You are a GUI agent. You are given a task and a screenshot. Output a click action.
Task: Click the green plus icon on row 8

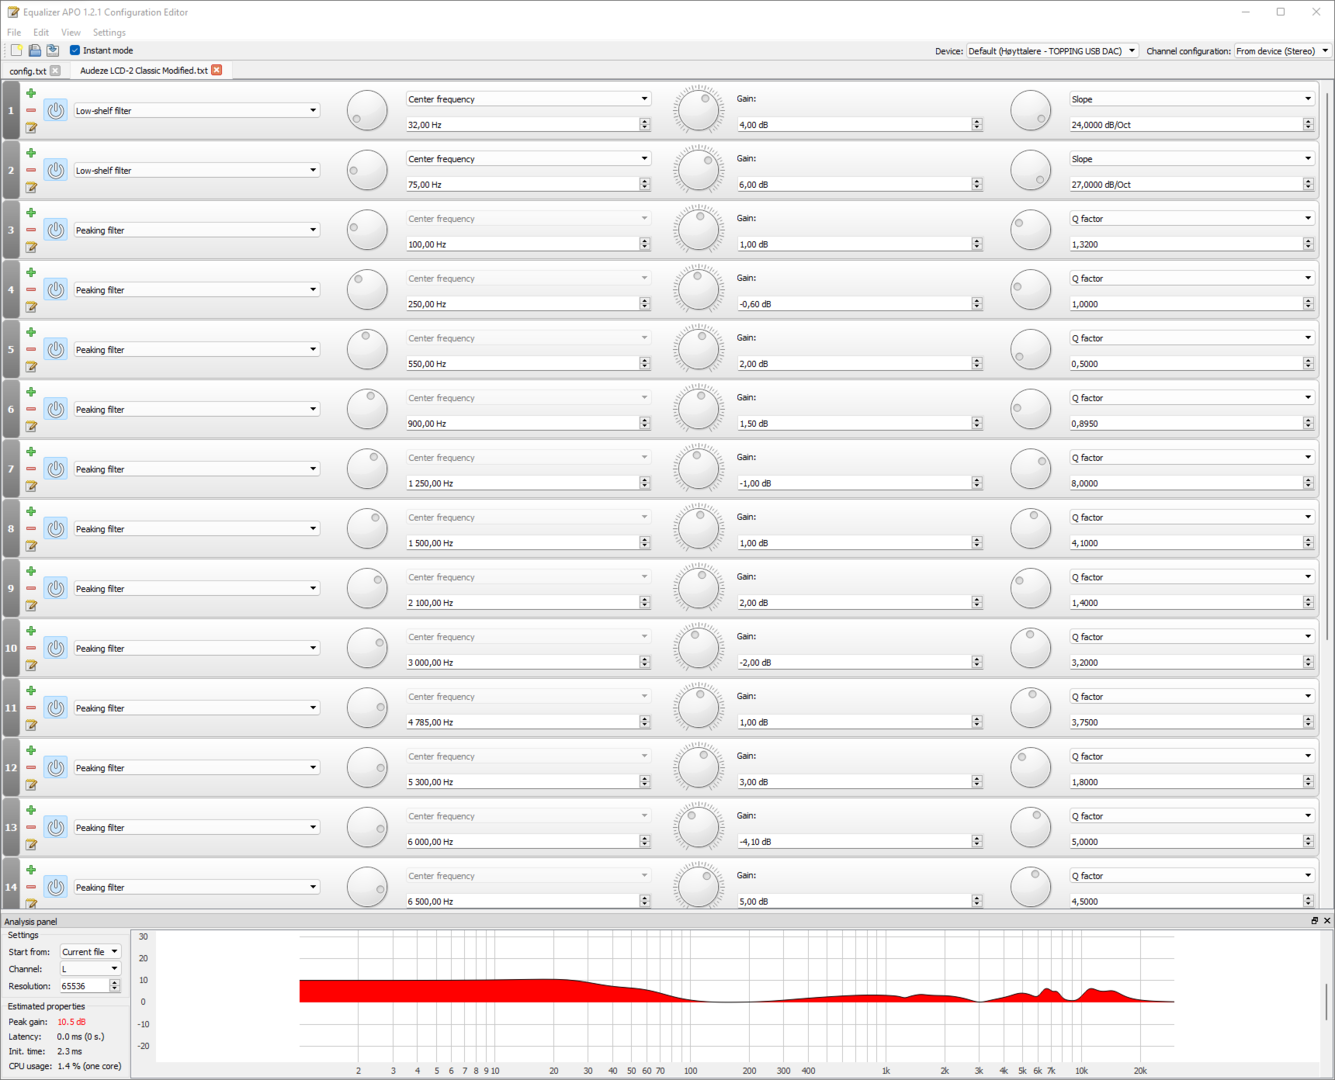pyautogui.click(x=31, y=511)
